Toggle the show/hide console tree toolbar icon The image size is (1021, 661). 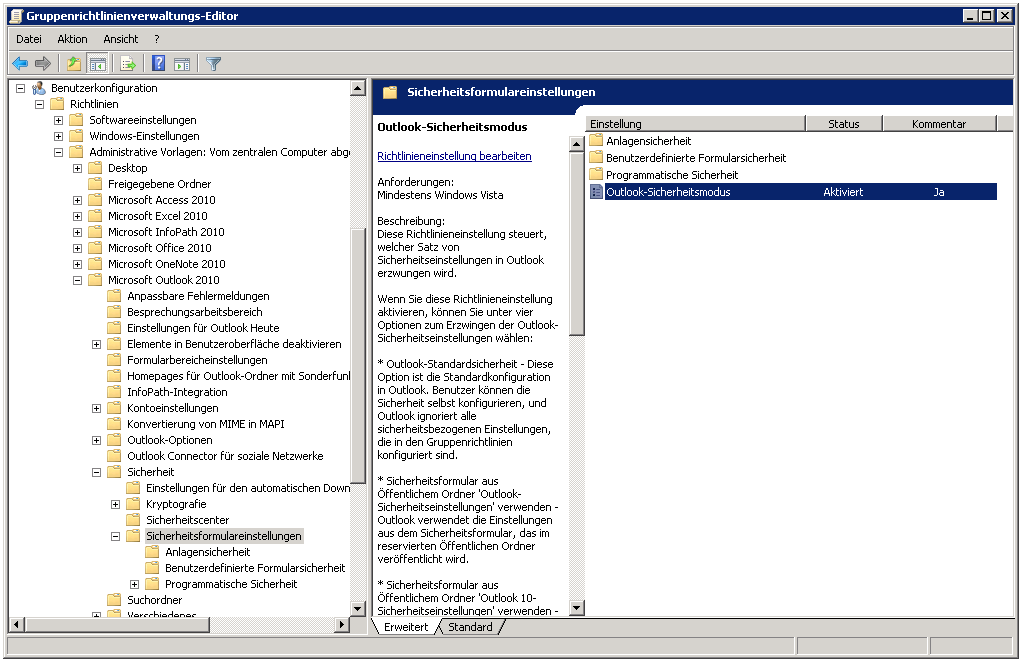pos(98,63)
